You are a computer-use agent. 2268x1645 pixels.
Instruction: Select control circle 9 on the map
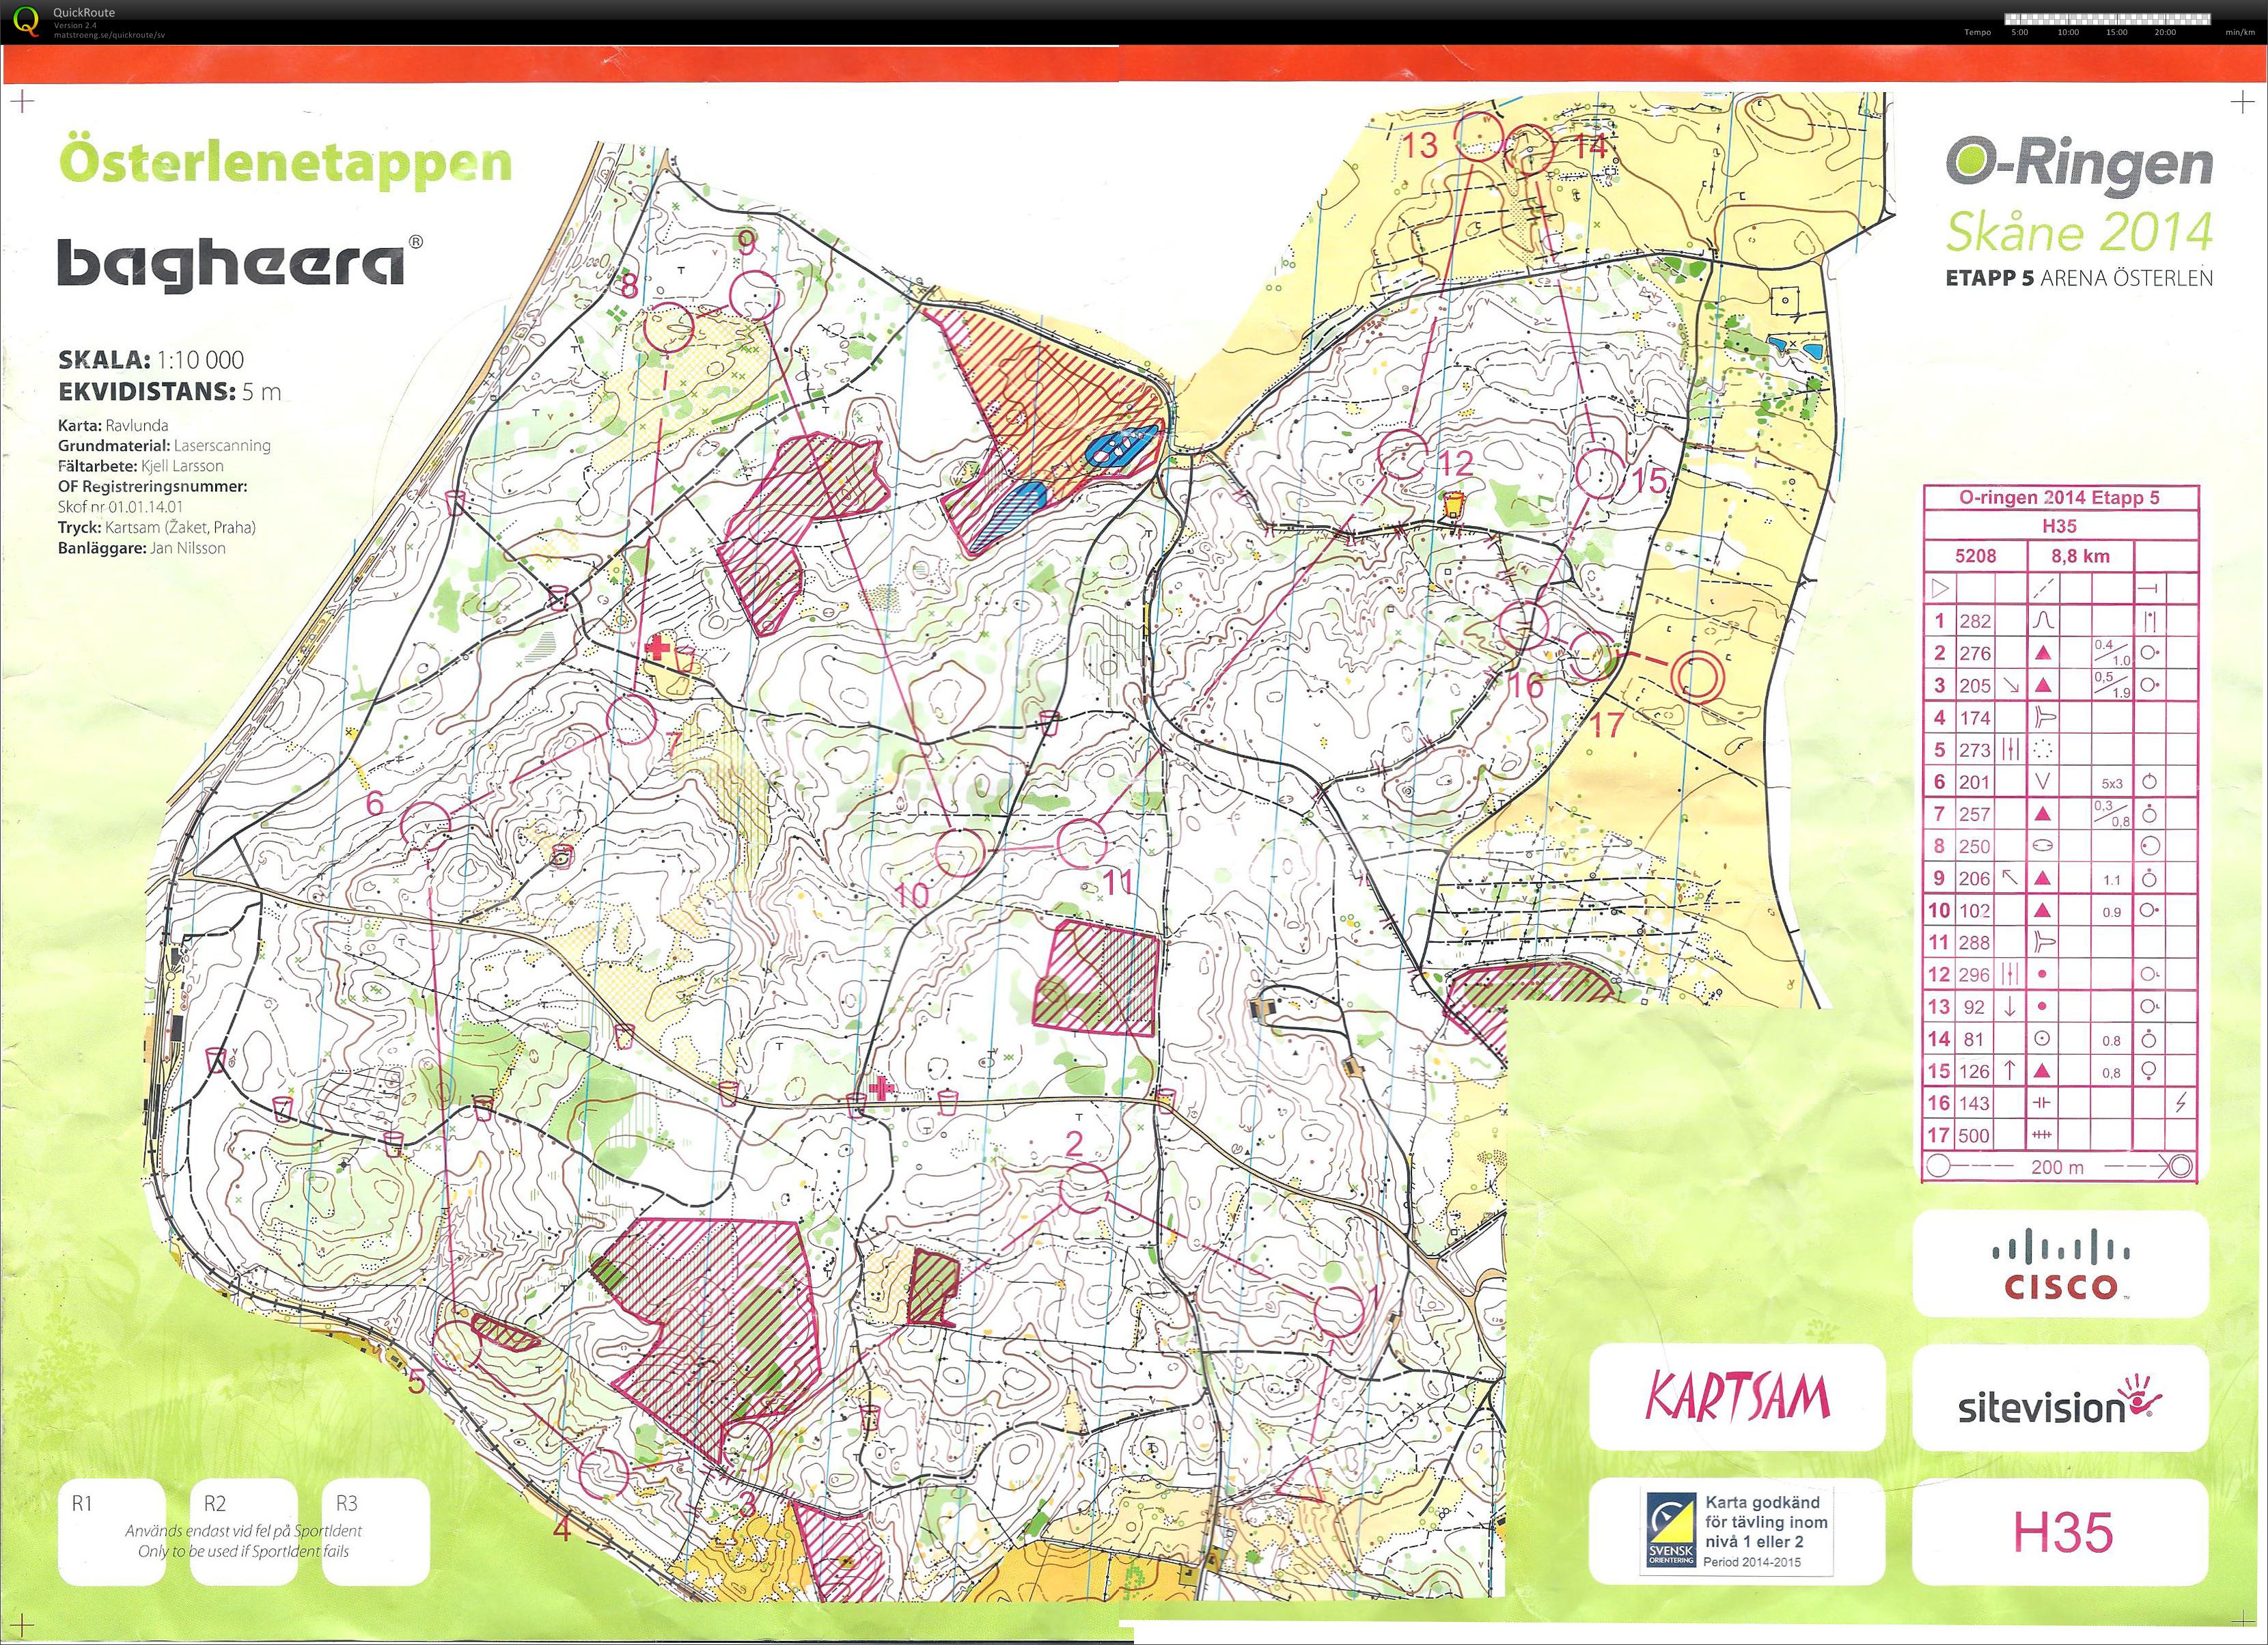click(754, 296)
